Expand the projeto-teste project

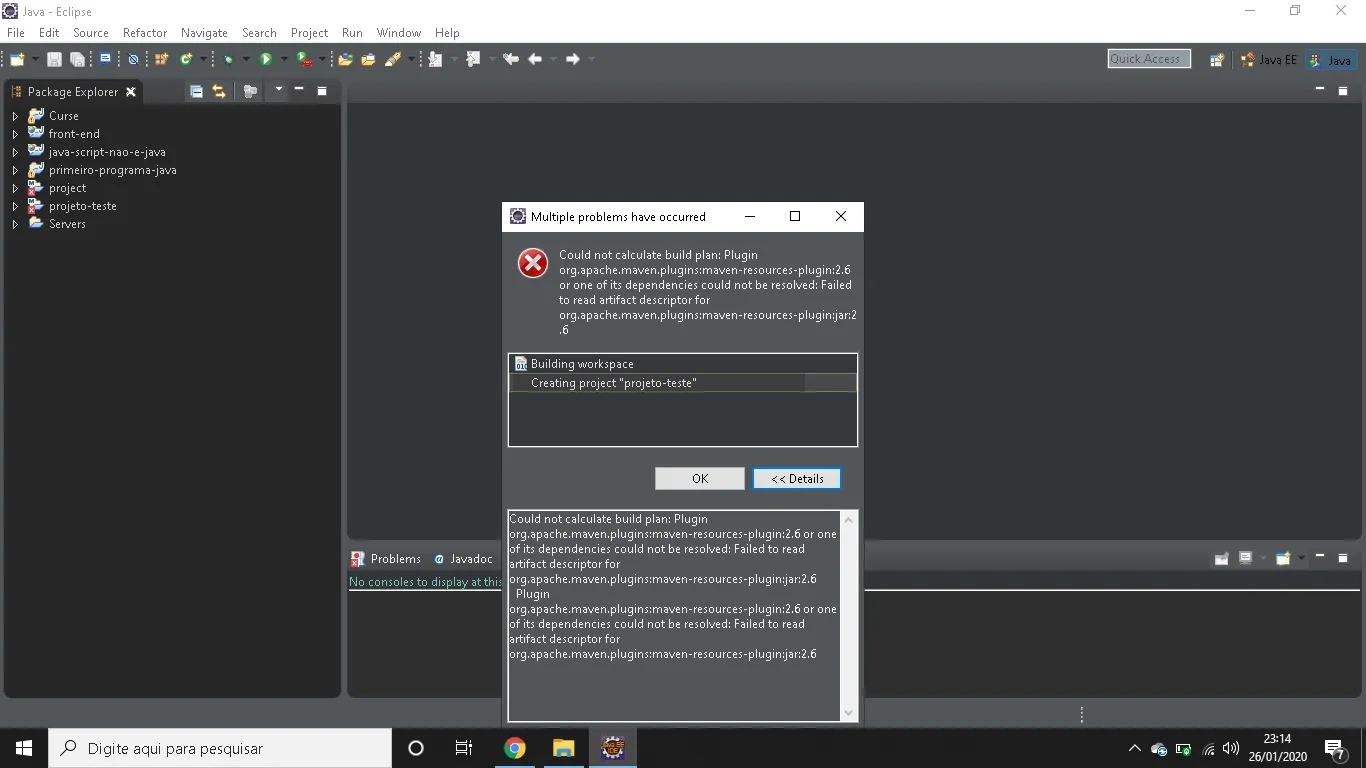tap(15, 206)
